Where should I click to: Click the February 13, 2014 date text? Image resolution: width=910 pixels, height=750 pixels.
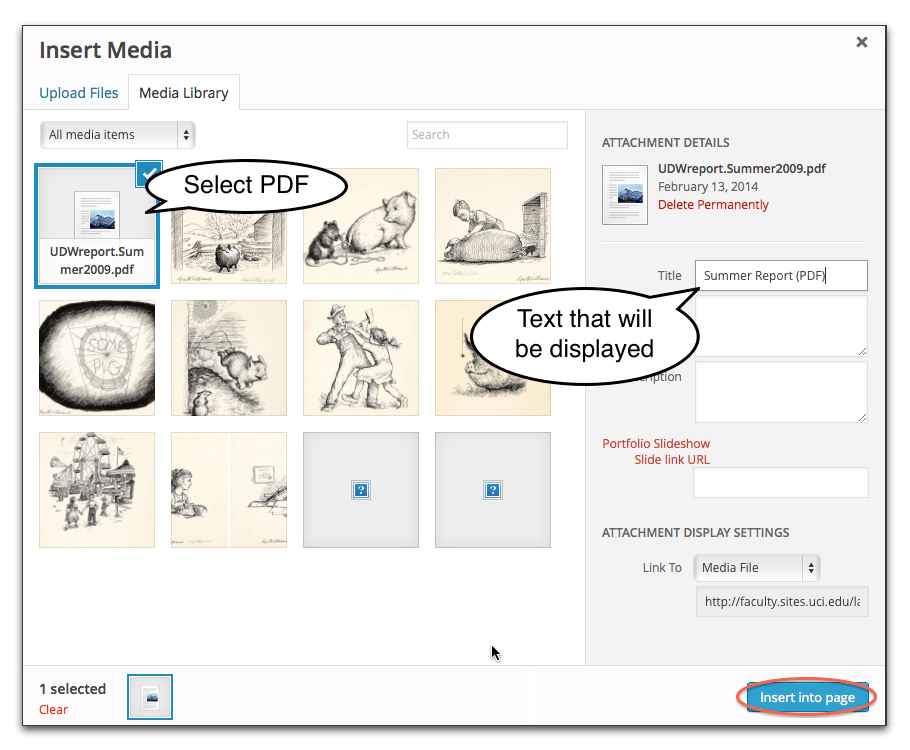[707, 186]
